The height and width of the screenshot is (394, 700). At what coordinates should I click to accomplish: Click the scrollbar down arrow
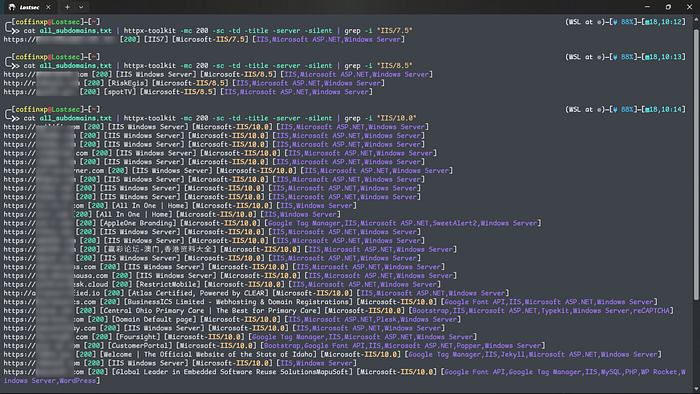click(696, 389)
